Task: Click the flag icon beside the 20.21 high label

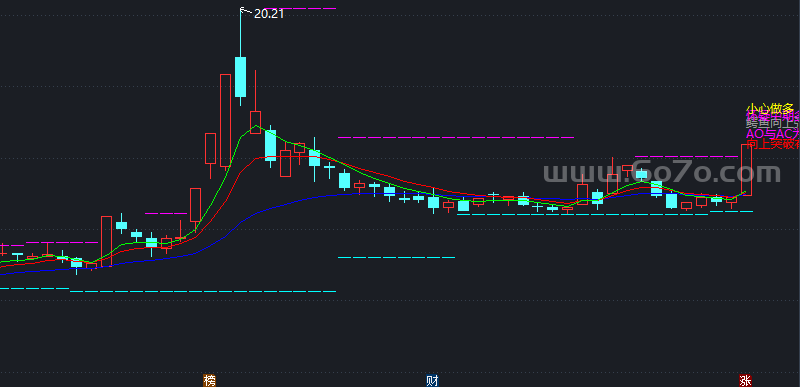Action: pos(245,10)
